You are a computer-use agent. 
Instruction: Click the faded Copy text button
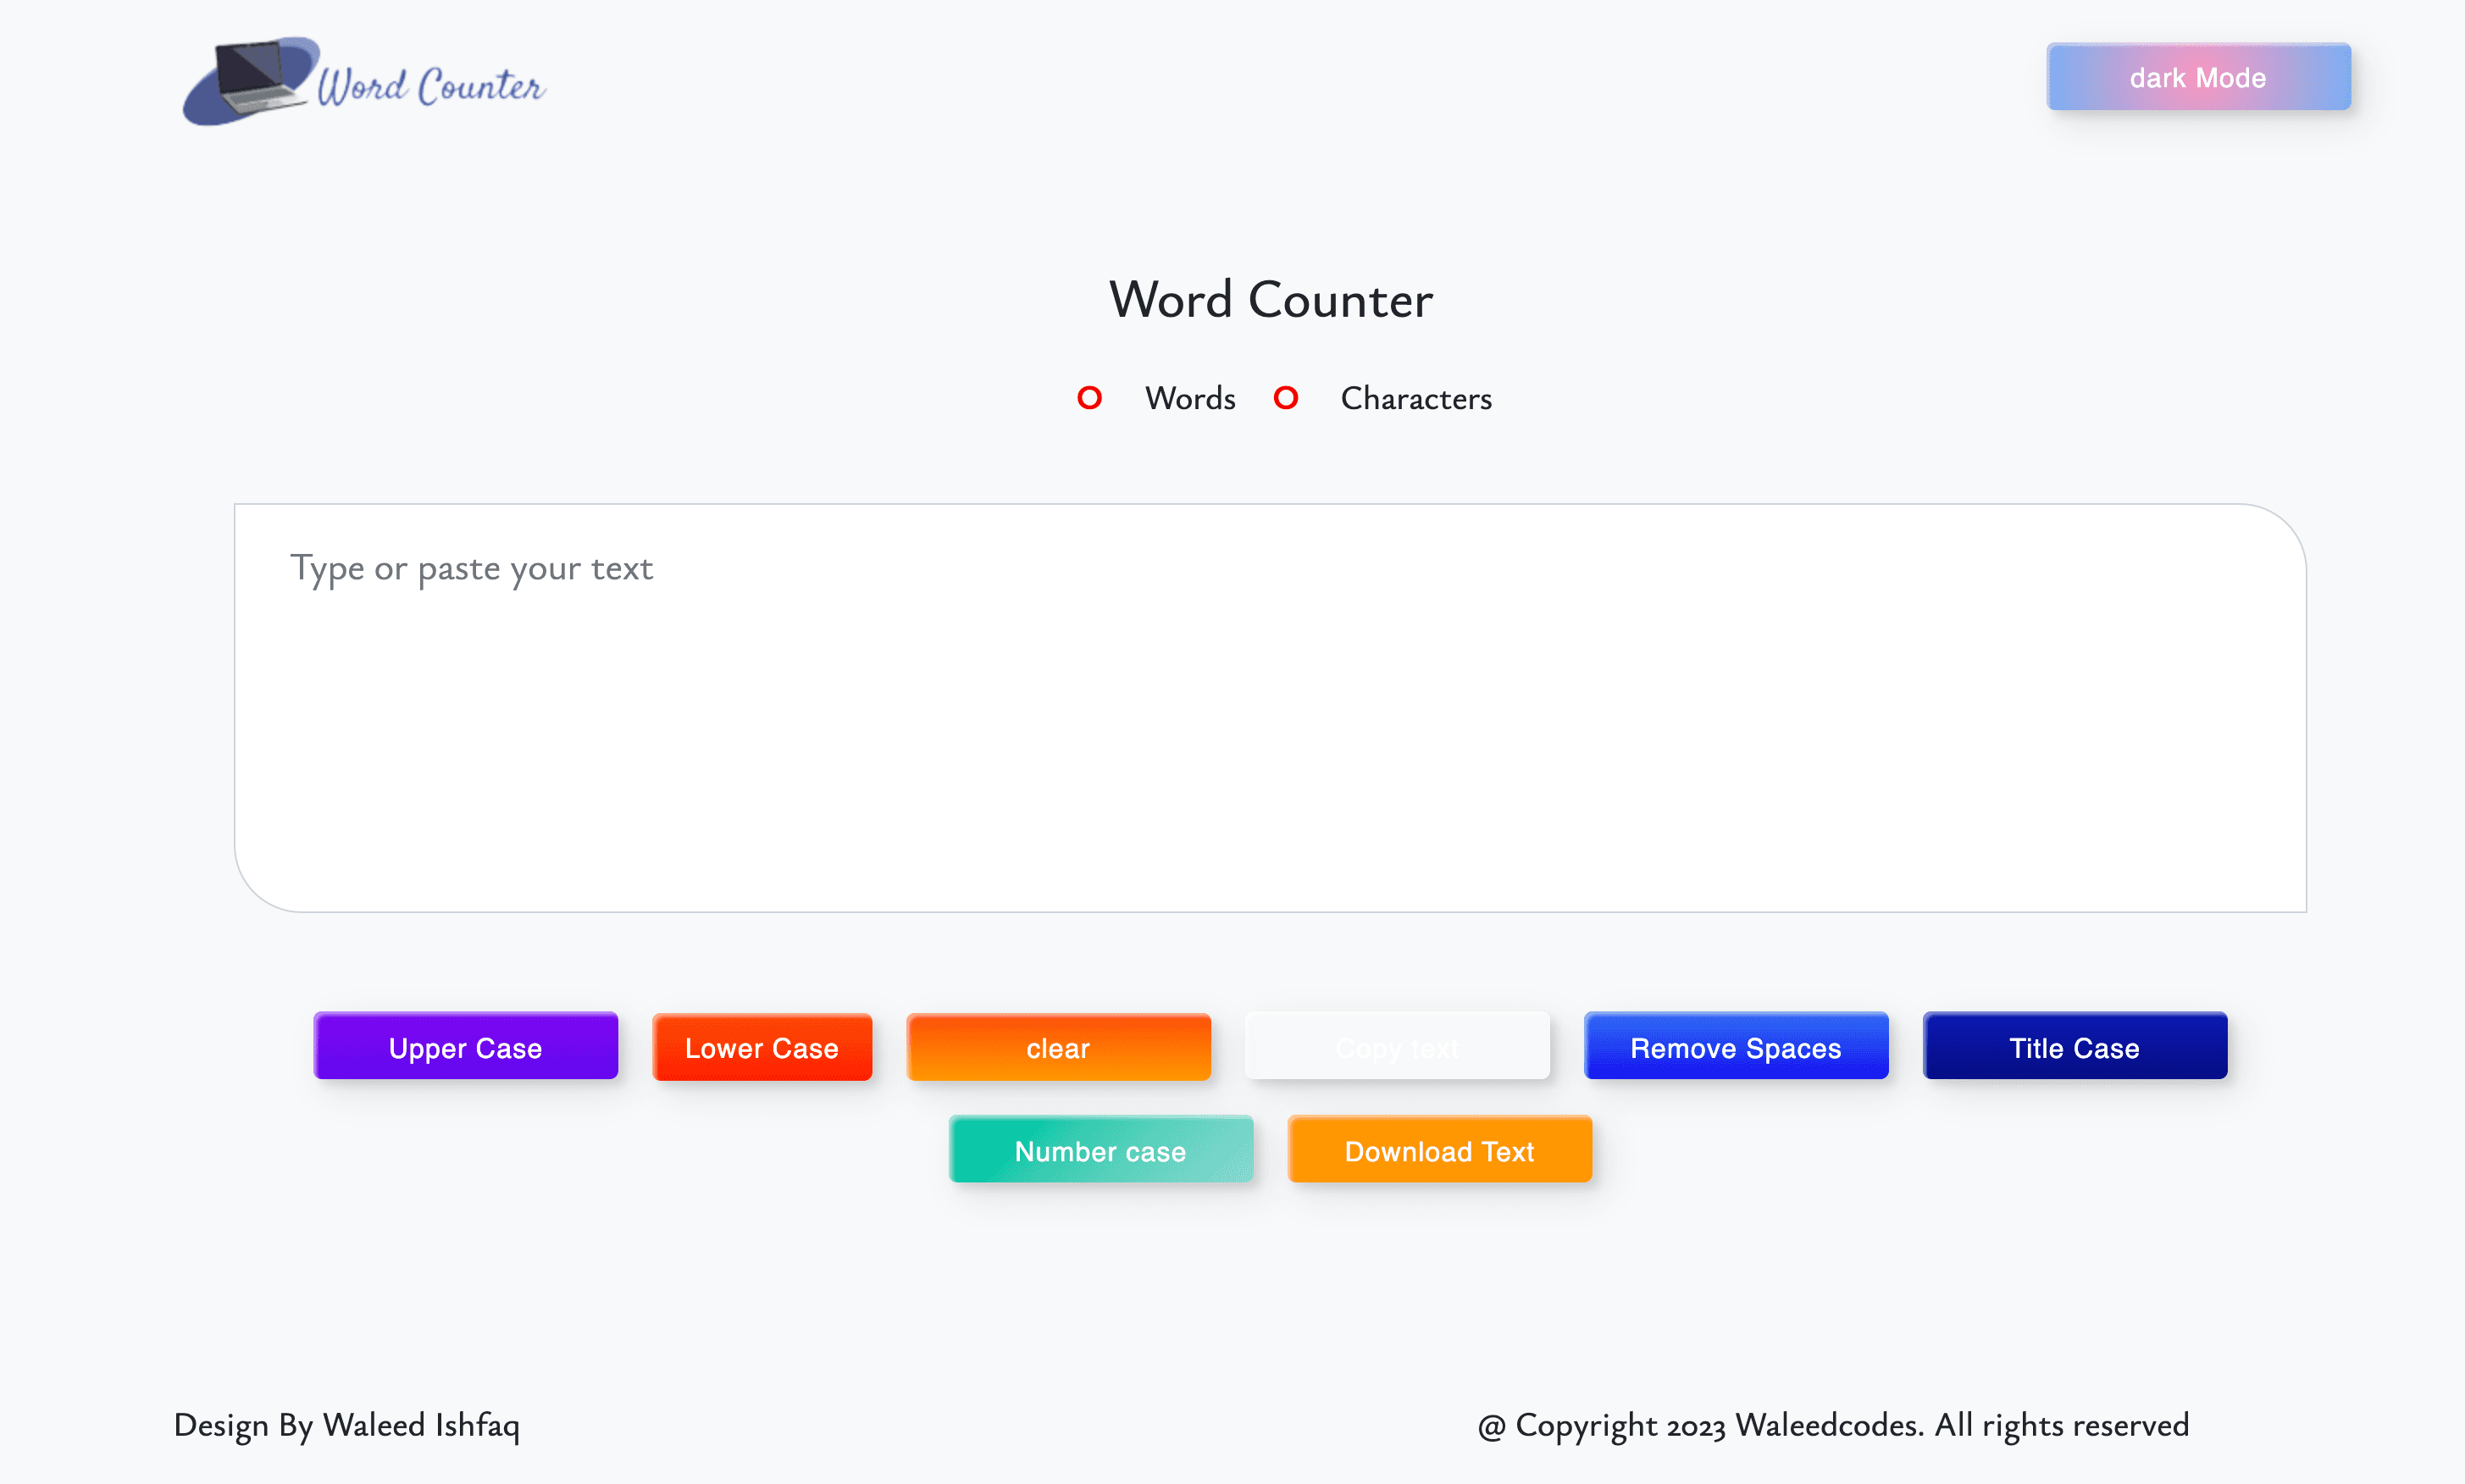coord(1397,1047)
